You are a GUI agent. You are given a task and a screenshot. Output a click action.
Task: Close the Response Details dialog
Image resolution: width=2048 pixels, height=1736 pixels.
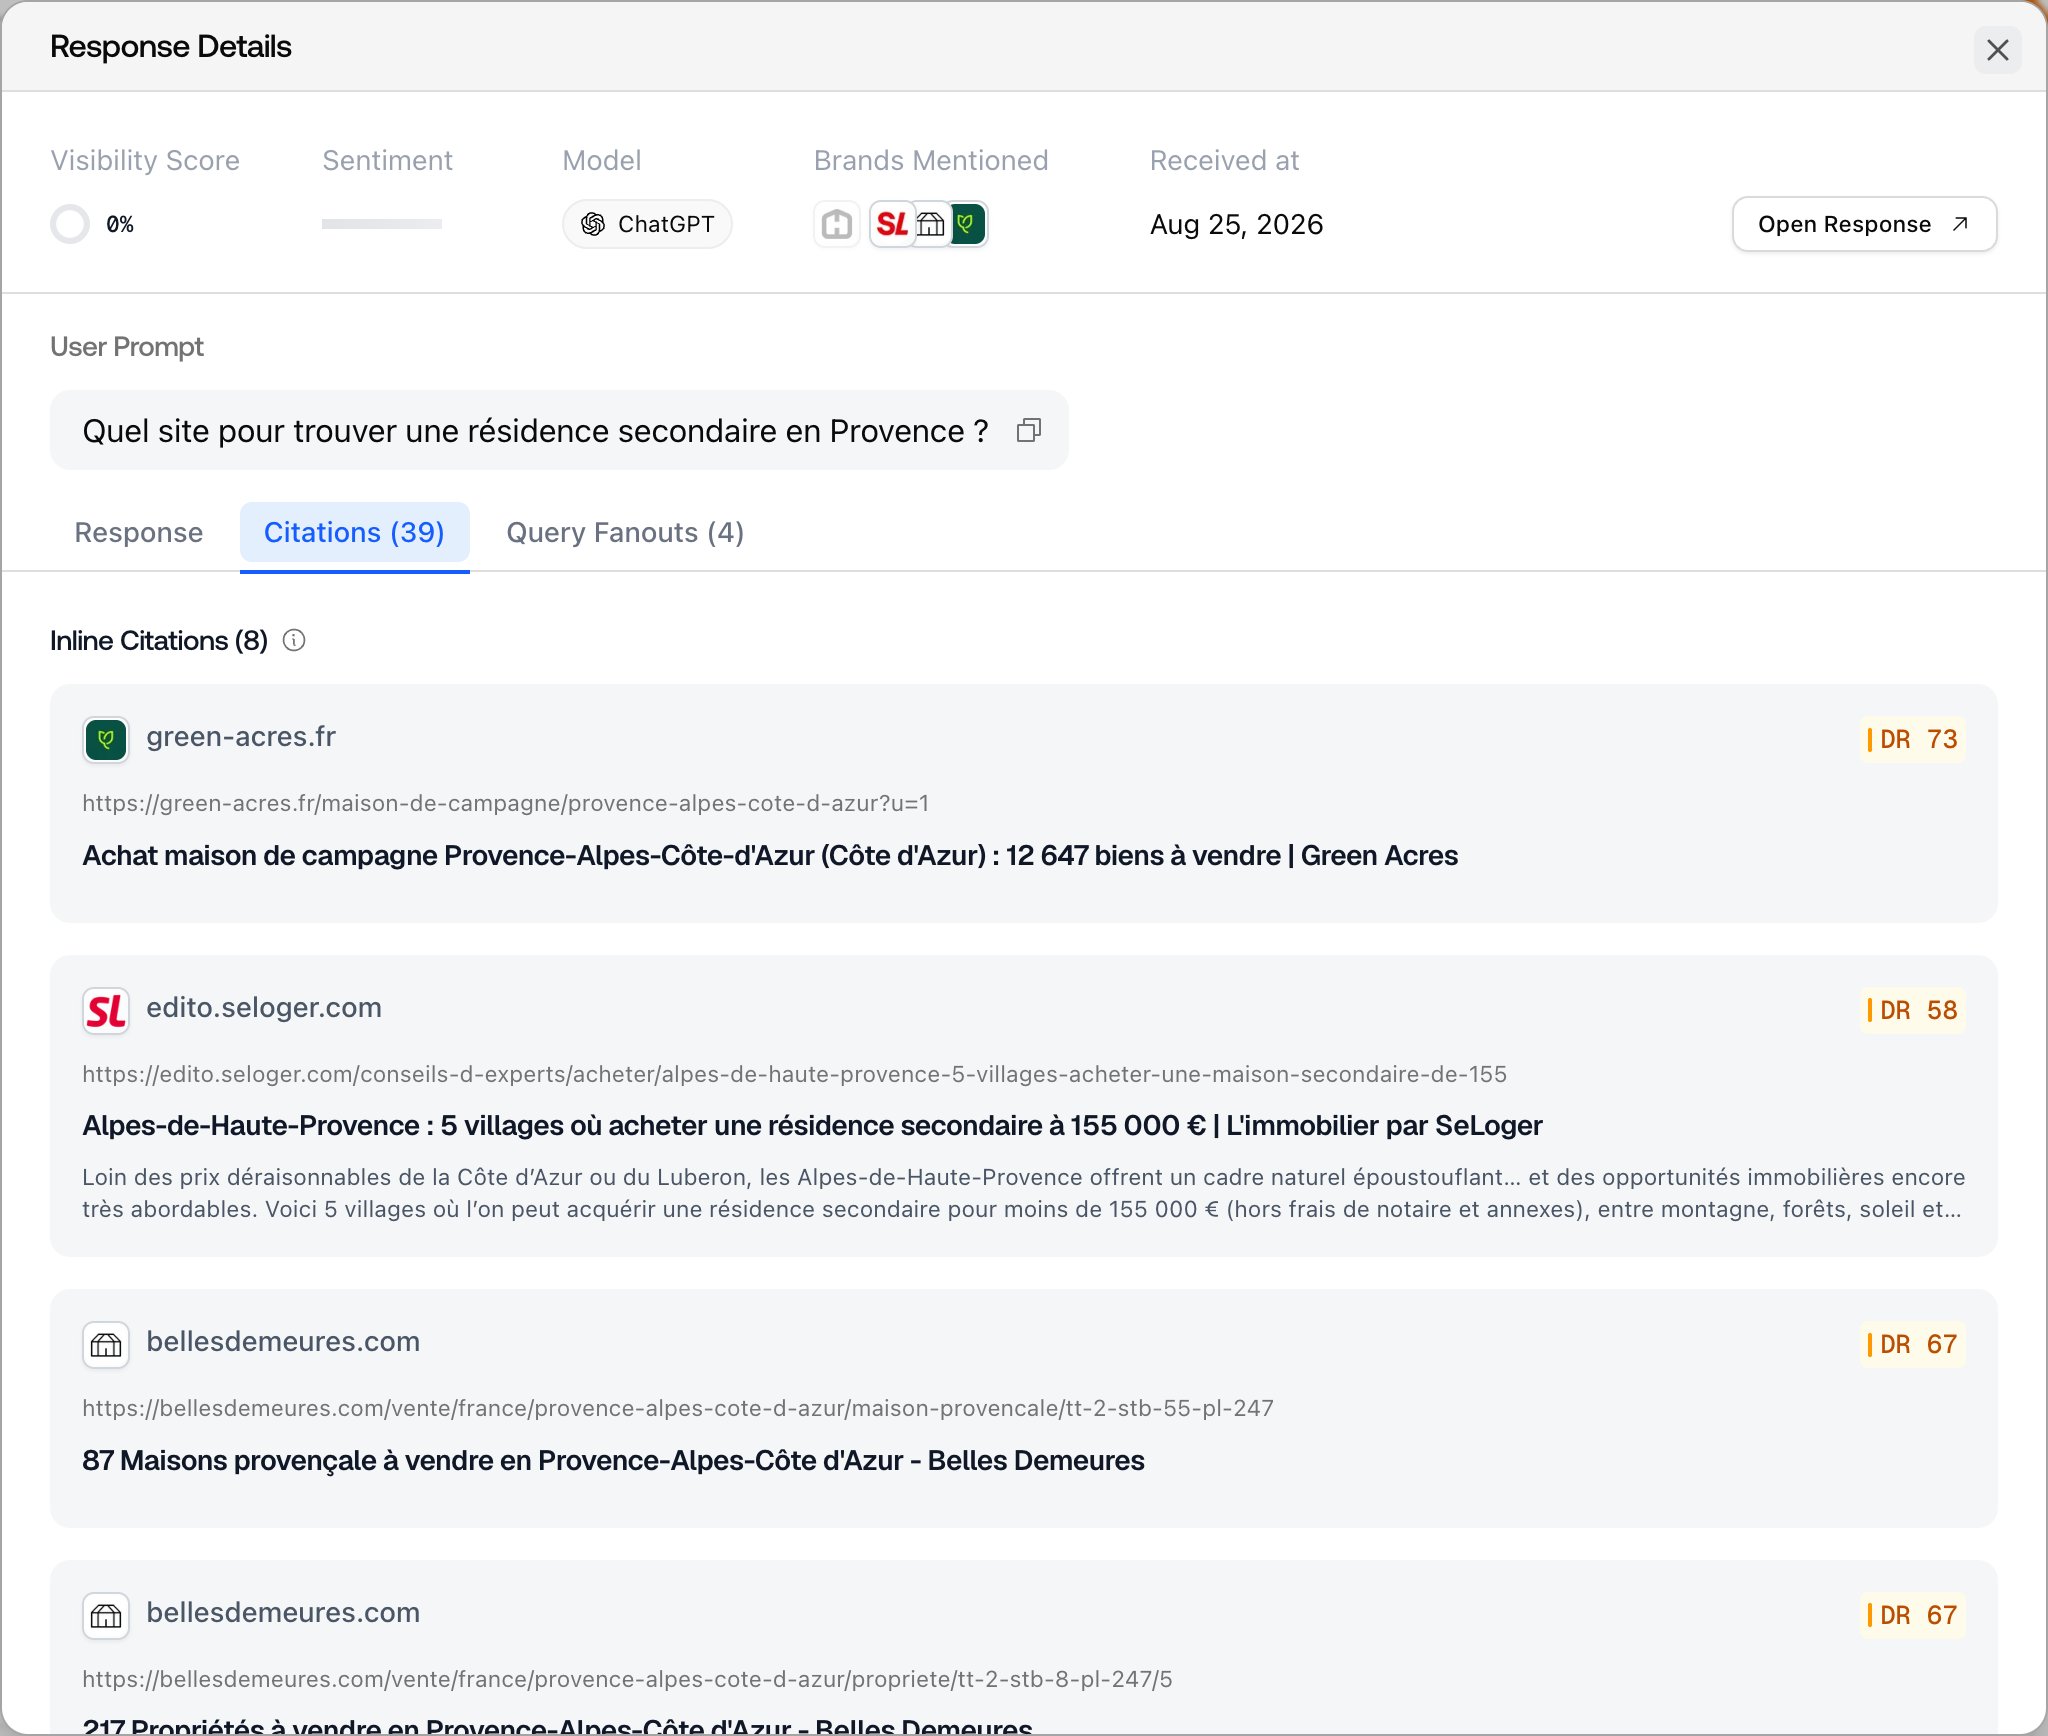(x=1997, y=50)
